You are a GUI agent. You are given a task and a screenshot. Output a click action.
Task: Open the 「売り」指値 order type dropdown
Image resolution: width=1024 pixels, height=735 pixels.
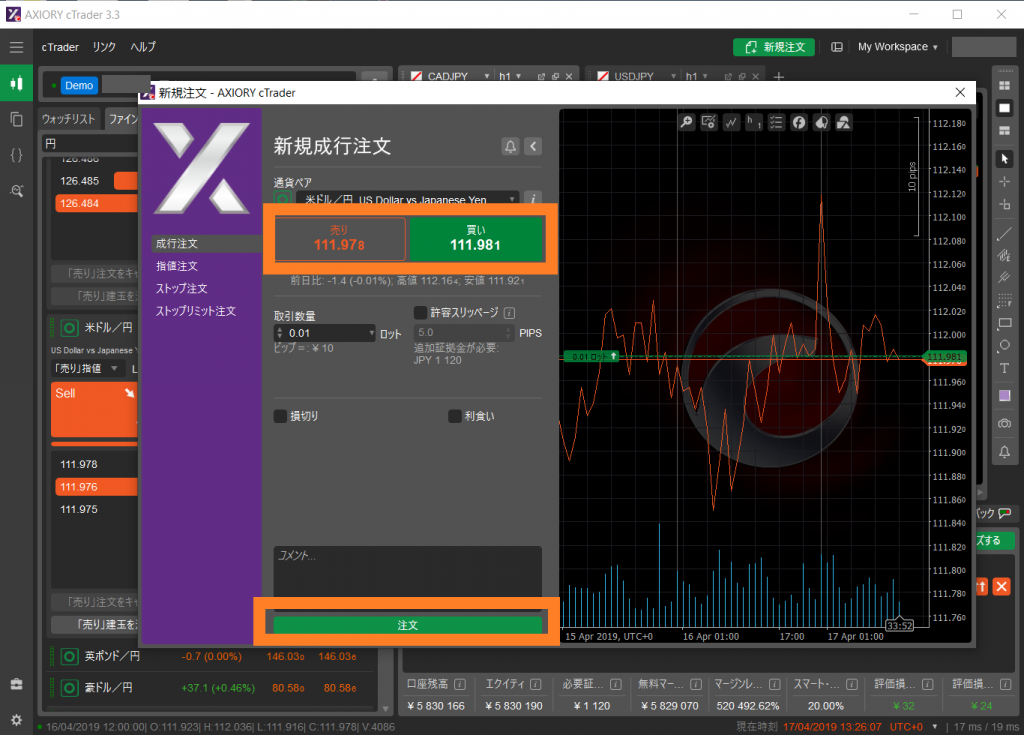coord(86,368)
